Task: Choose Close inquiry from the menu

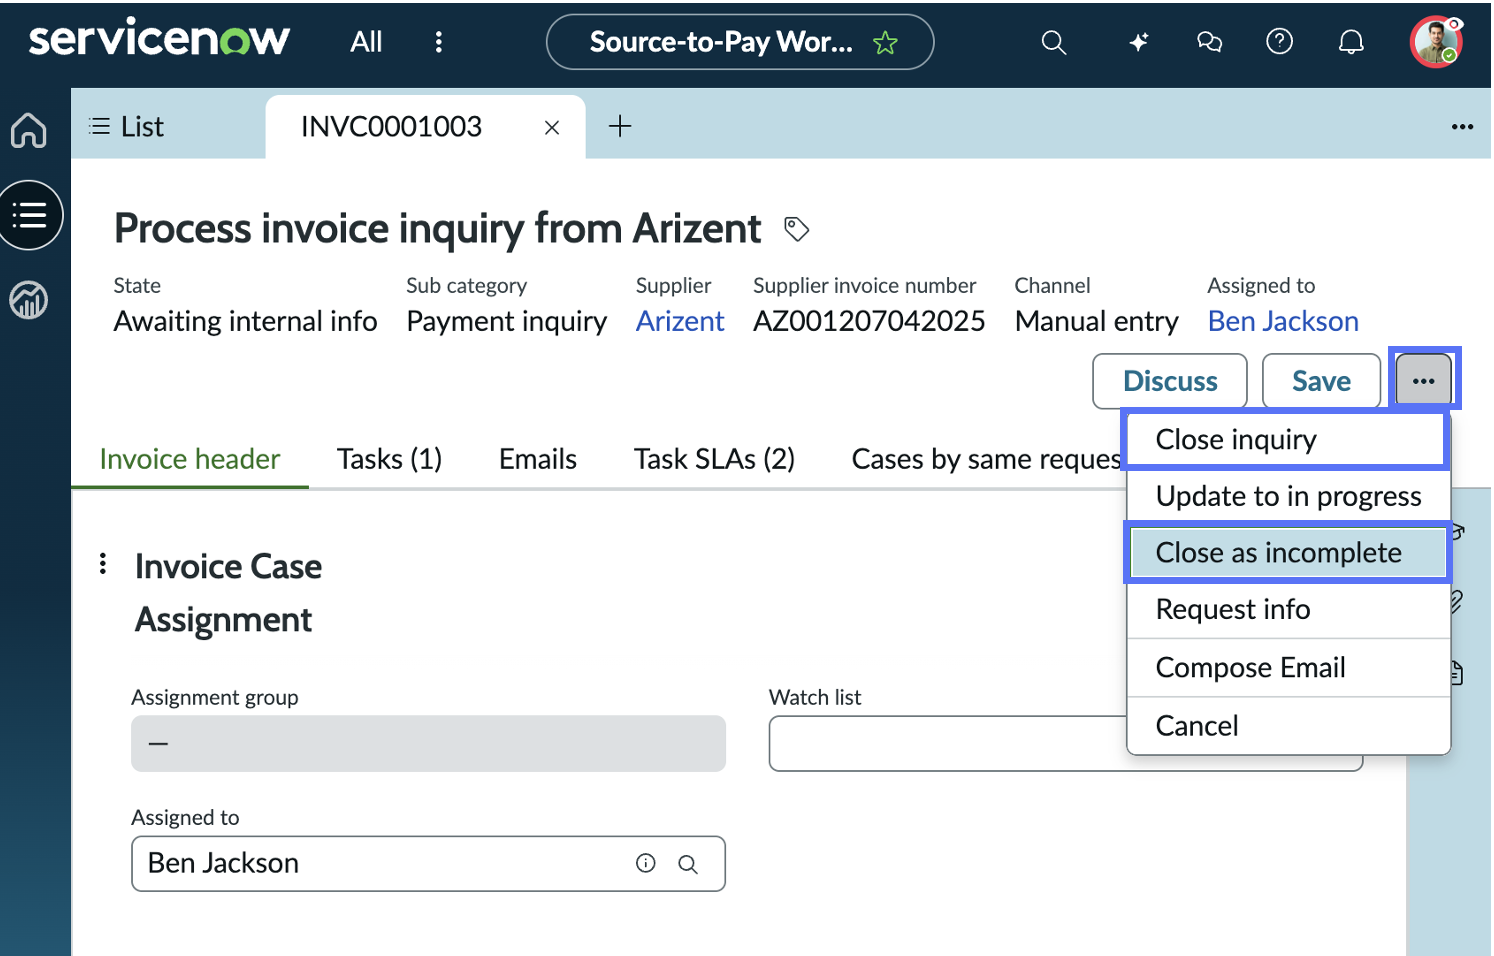Action: (x=1286, y=440)
